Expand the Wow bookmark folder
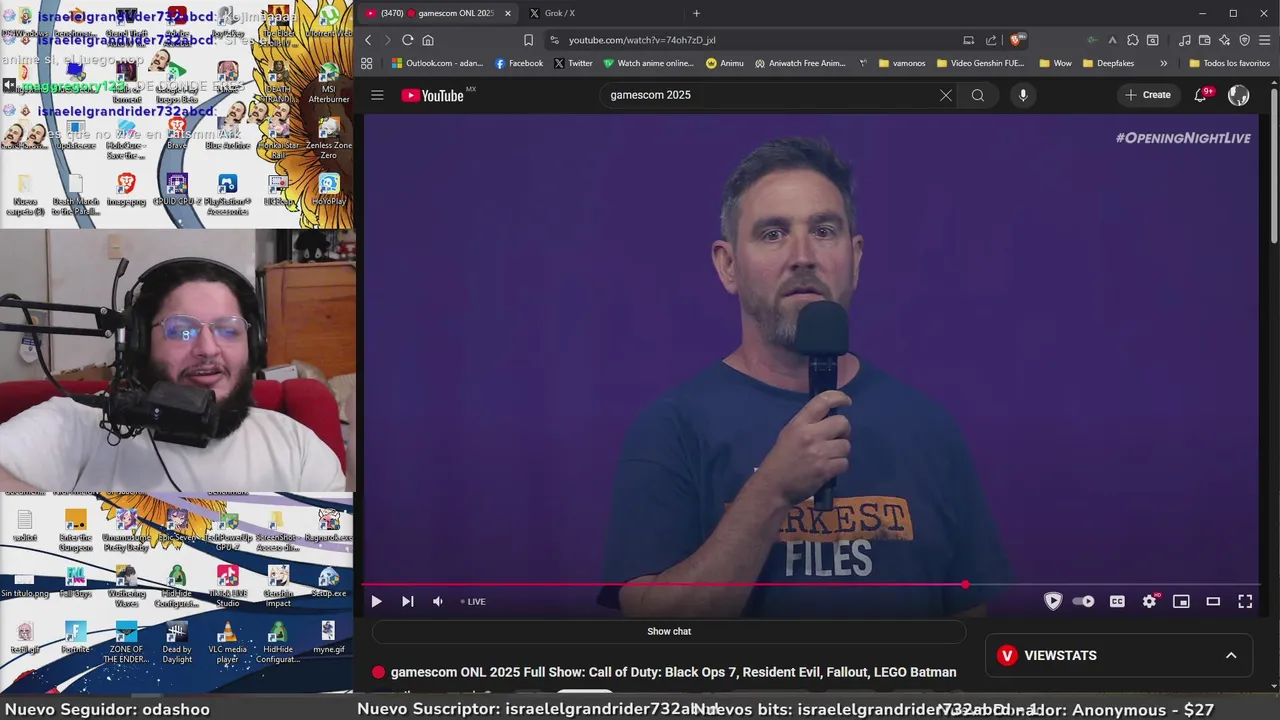 coord(1055,63)
